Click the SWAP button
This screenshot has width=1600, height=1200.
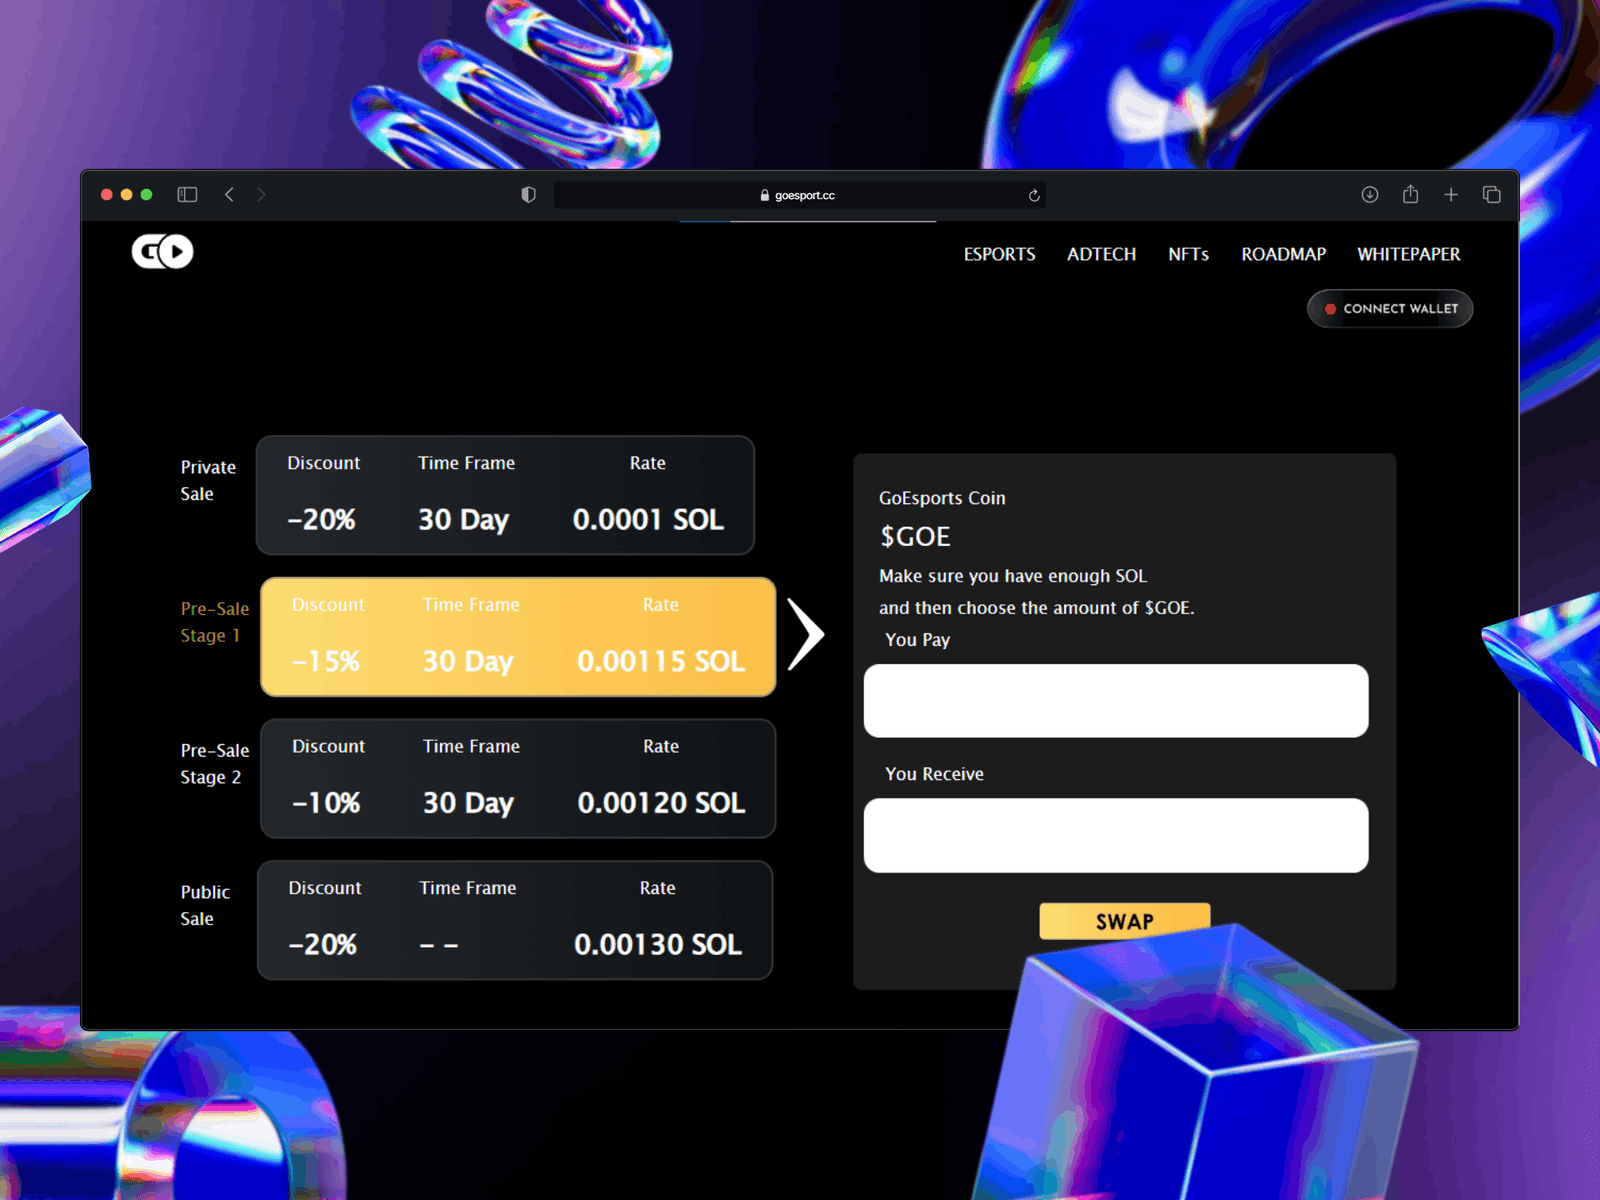tap(1125, 921)
